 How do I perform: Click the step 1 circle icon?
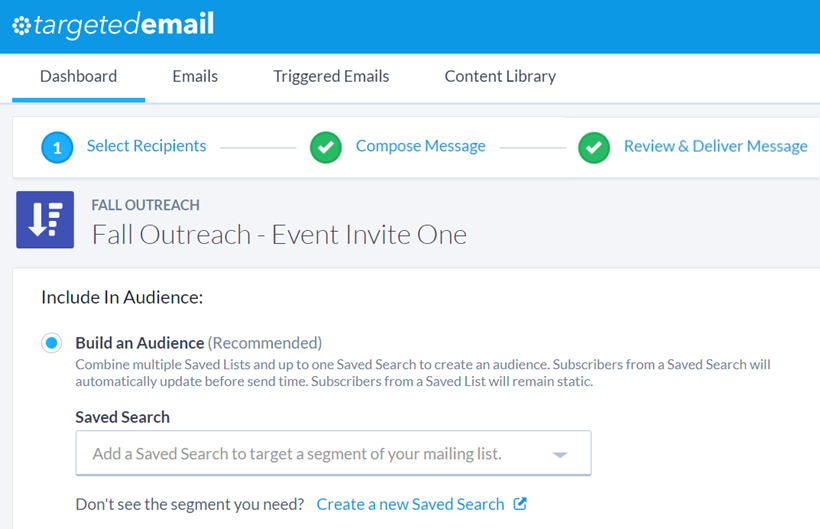57,147
